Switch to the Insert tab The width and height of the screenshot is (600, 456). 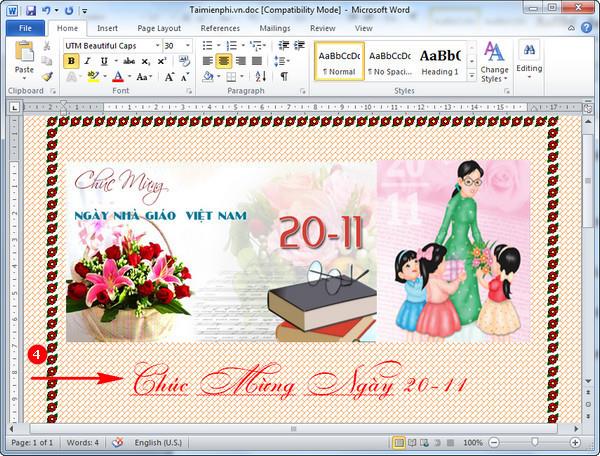pos(107,28)
